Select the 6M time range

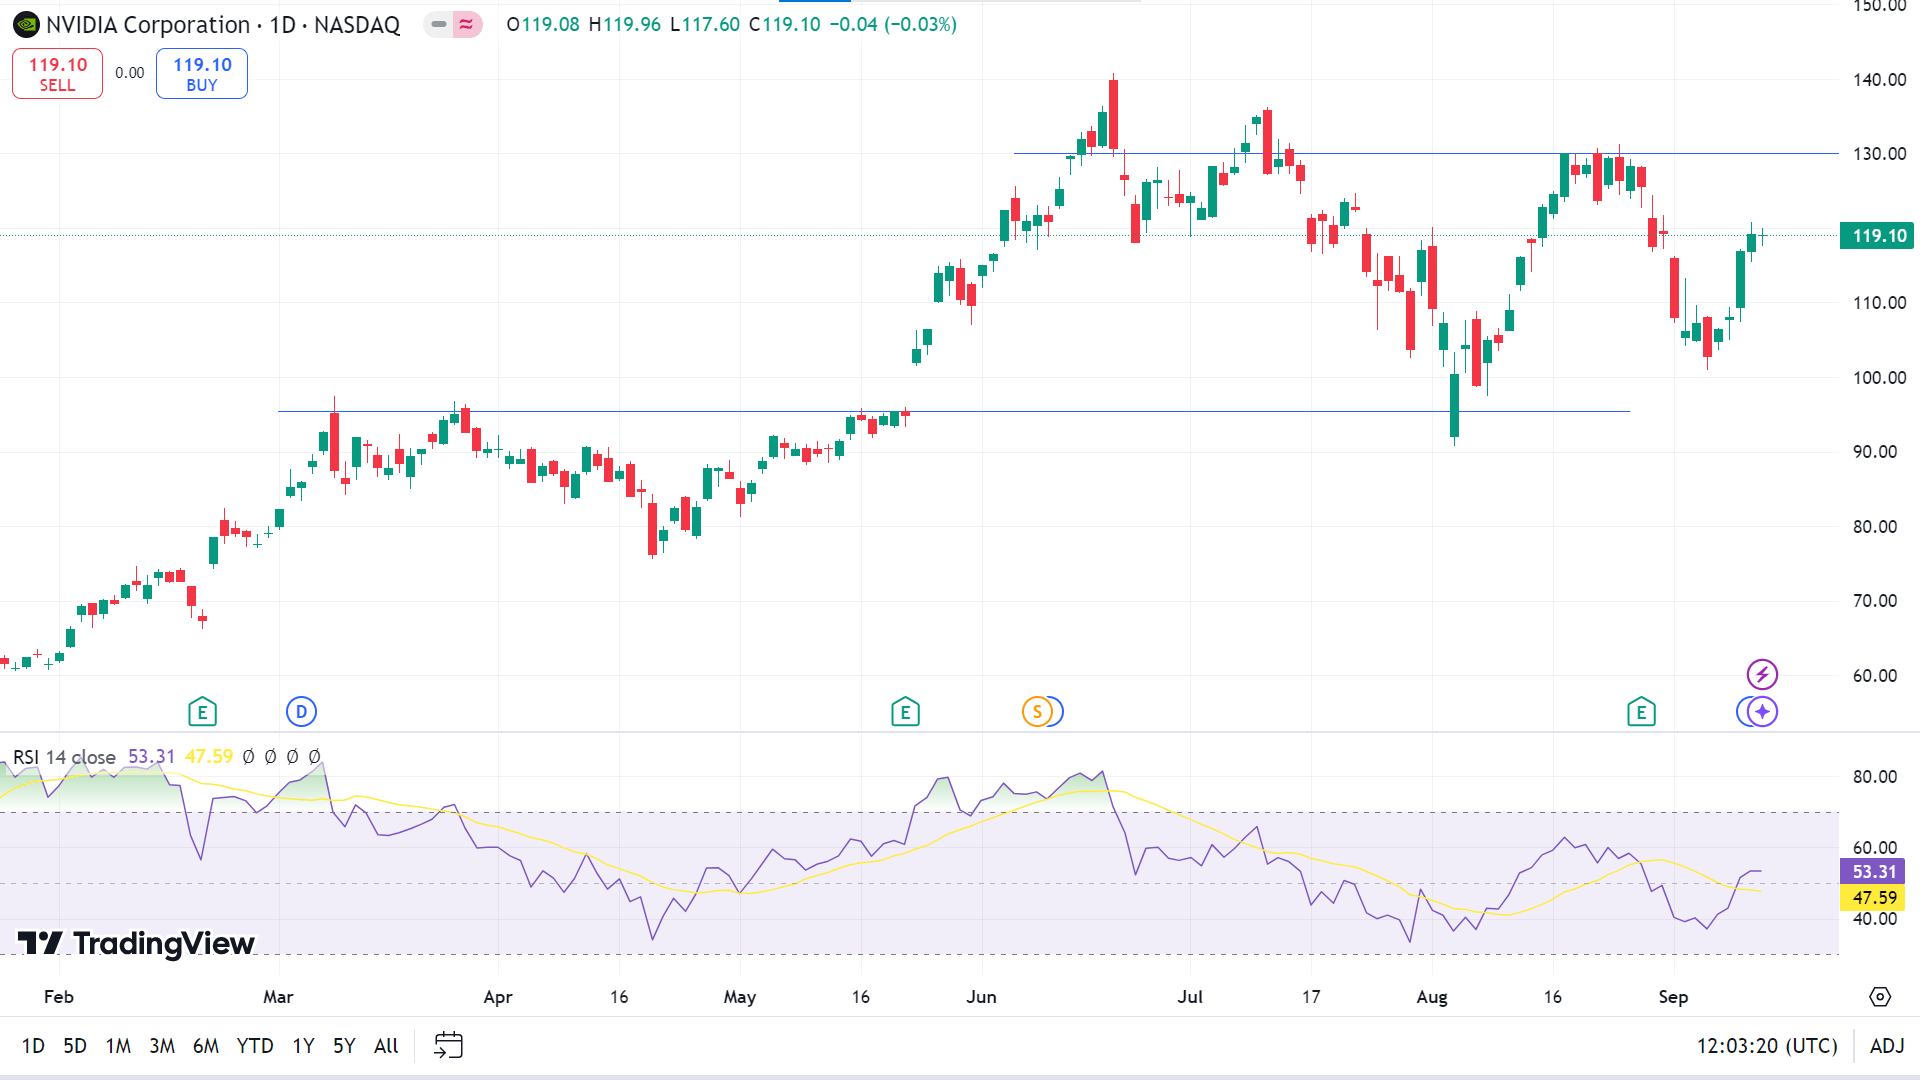pos(206,1046)
